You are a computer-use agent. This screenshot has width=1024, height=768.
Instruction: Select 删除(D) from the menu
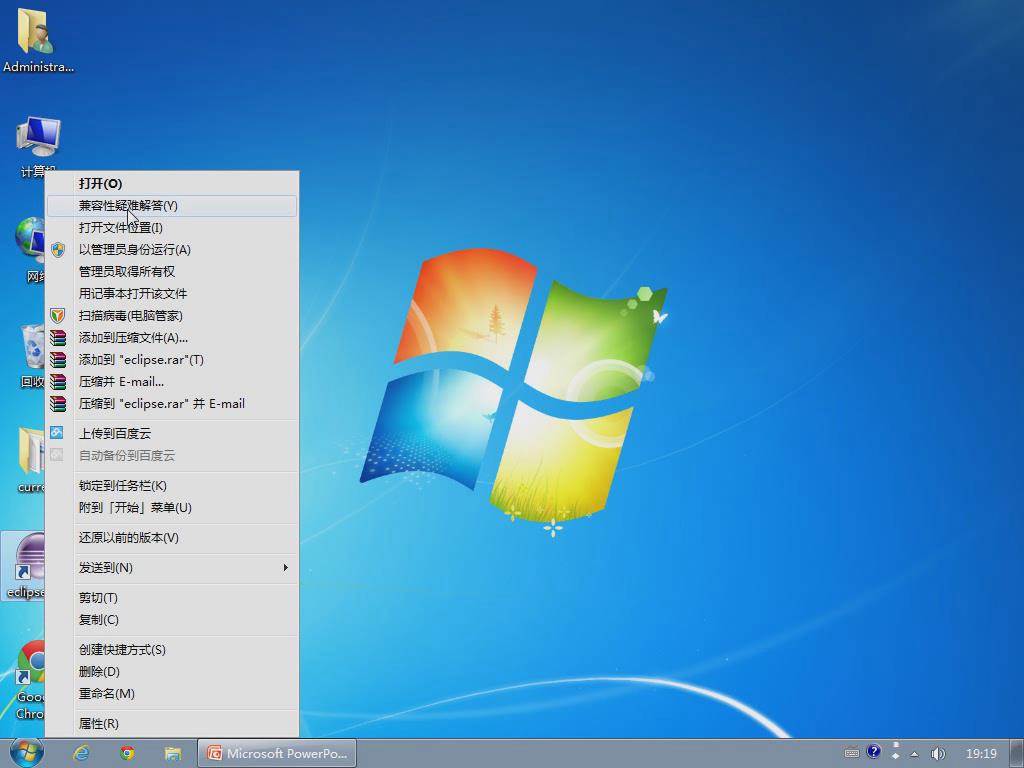tap(172, 671)
